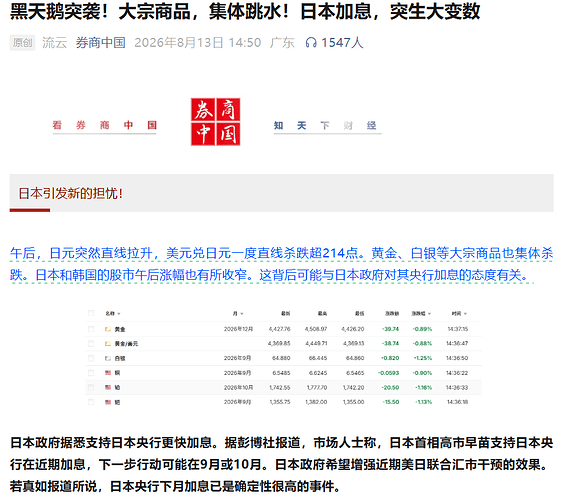
Task: Click the 券商中国 red logo image
Action: 216,122
